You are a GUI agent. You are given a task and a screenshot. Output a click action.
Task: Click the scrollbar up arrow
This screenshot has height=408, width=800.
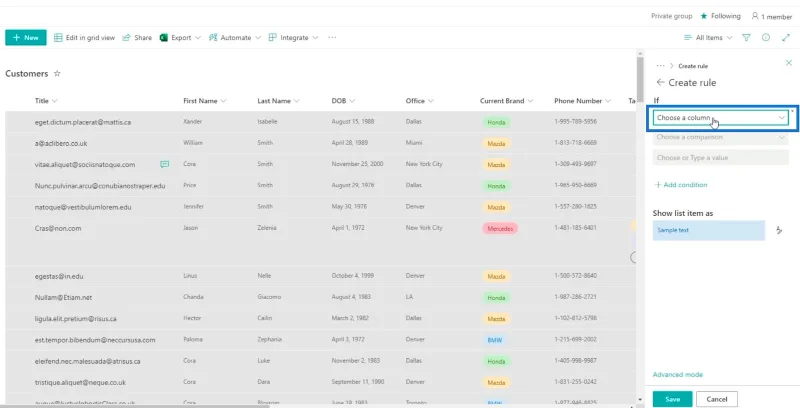coord(640,53)
